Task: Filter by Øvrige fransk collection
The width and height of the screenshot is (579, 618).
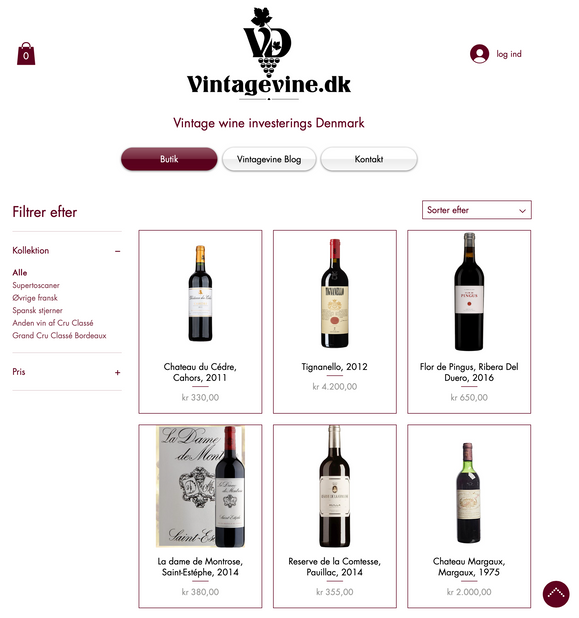Action: tap(35, 298)
